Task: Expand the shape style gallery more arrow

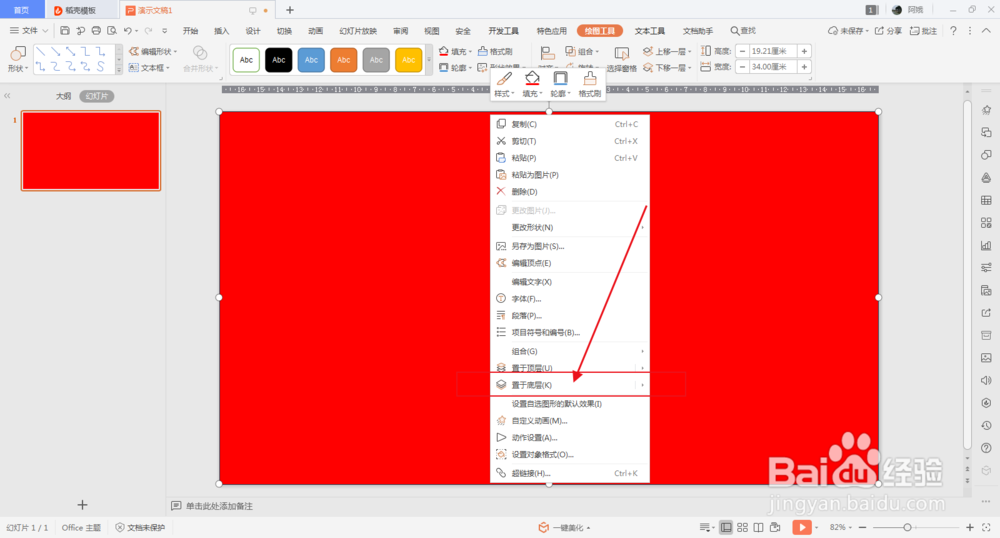Action: pyautogui.click(x=429, y=60)
